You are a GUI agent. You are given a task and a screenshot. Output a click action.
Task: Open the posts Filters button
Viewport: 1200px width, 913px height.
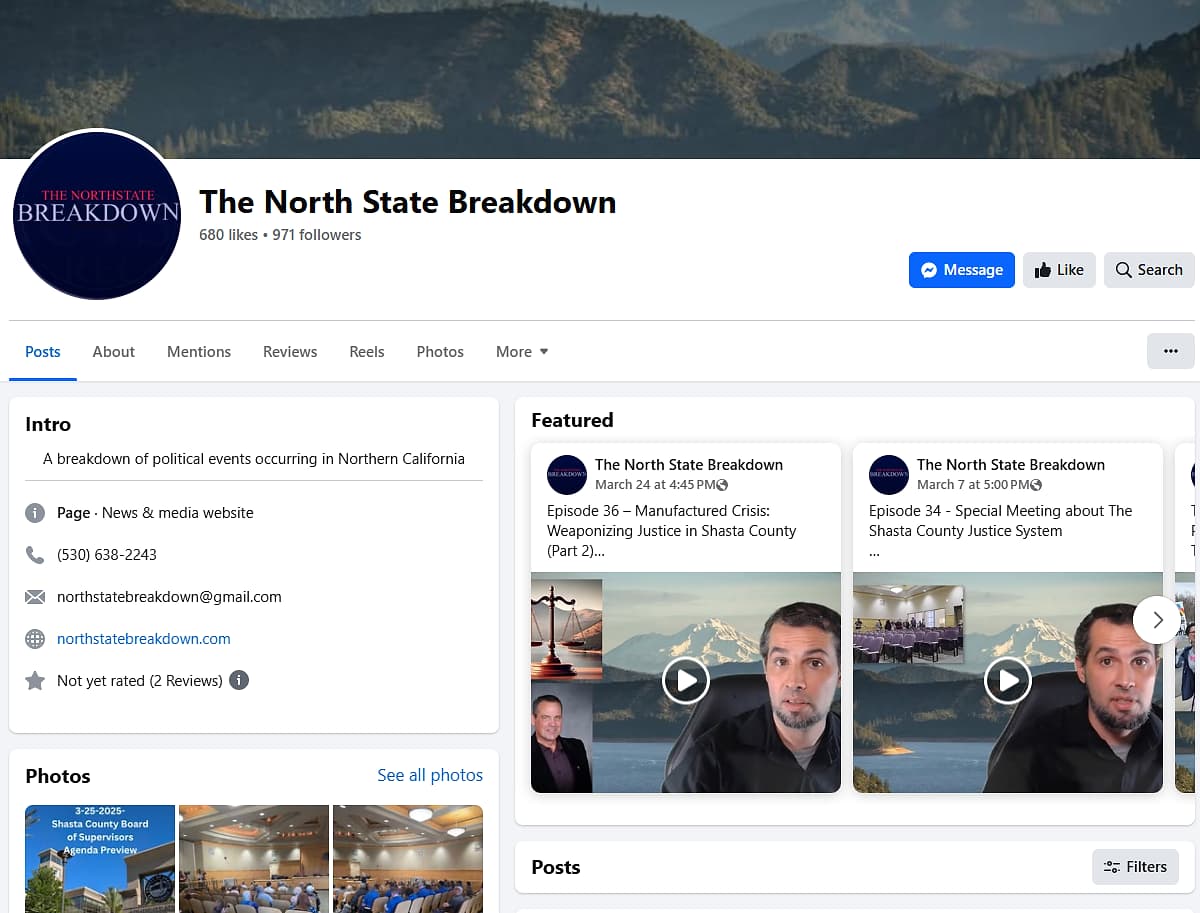[1135, 867]
